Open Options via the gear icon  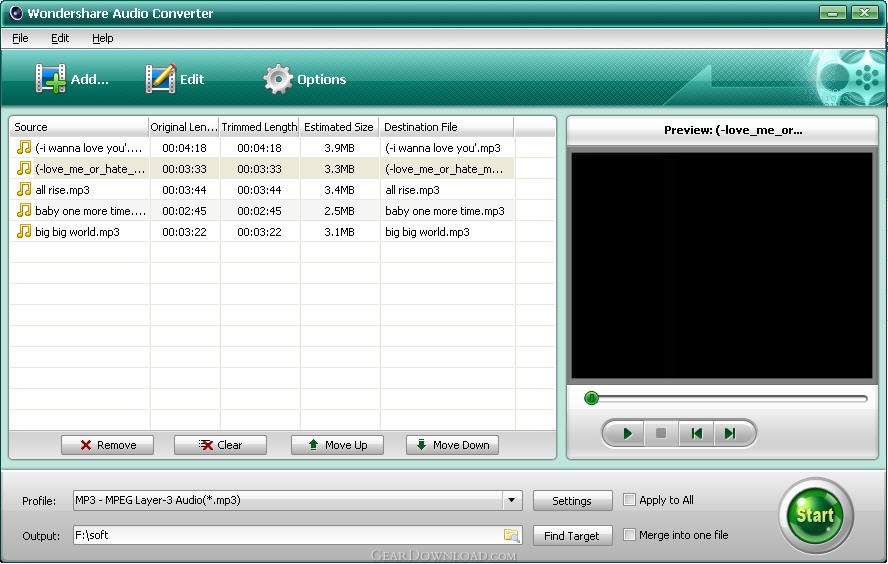click(278, 79)
